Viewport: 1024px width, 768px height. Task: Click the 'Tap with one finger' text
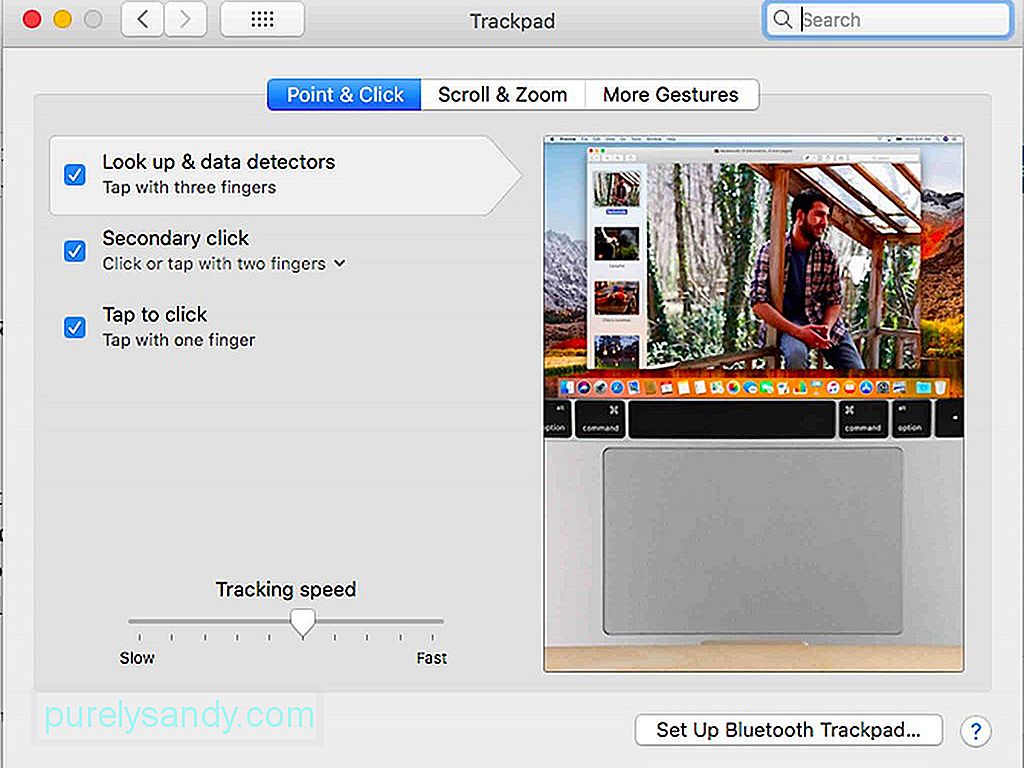pyautogui.click(x=179, y=340)
